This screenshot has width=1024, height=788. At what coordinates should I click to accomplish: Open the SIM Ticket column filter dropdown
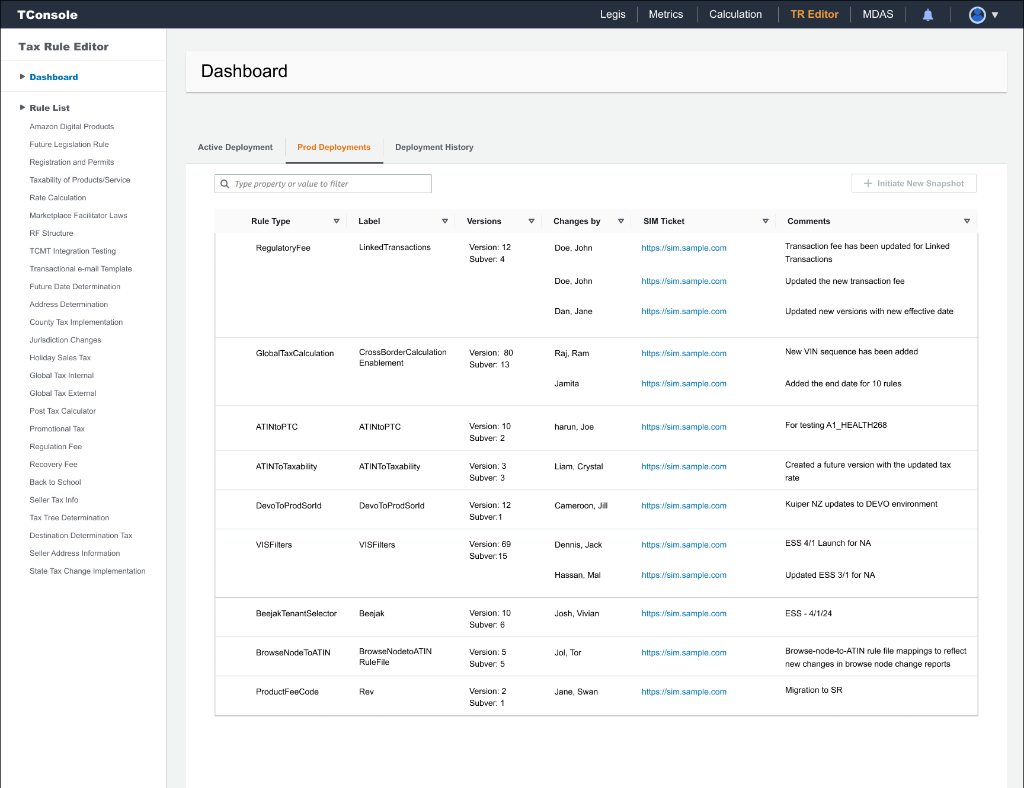coord(766,221)
